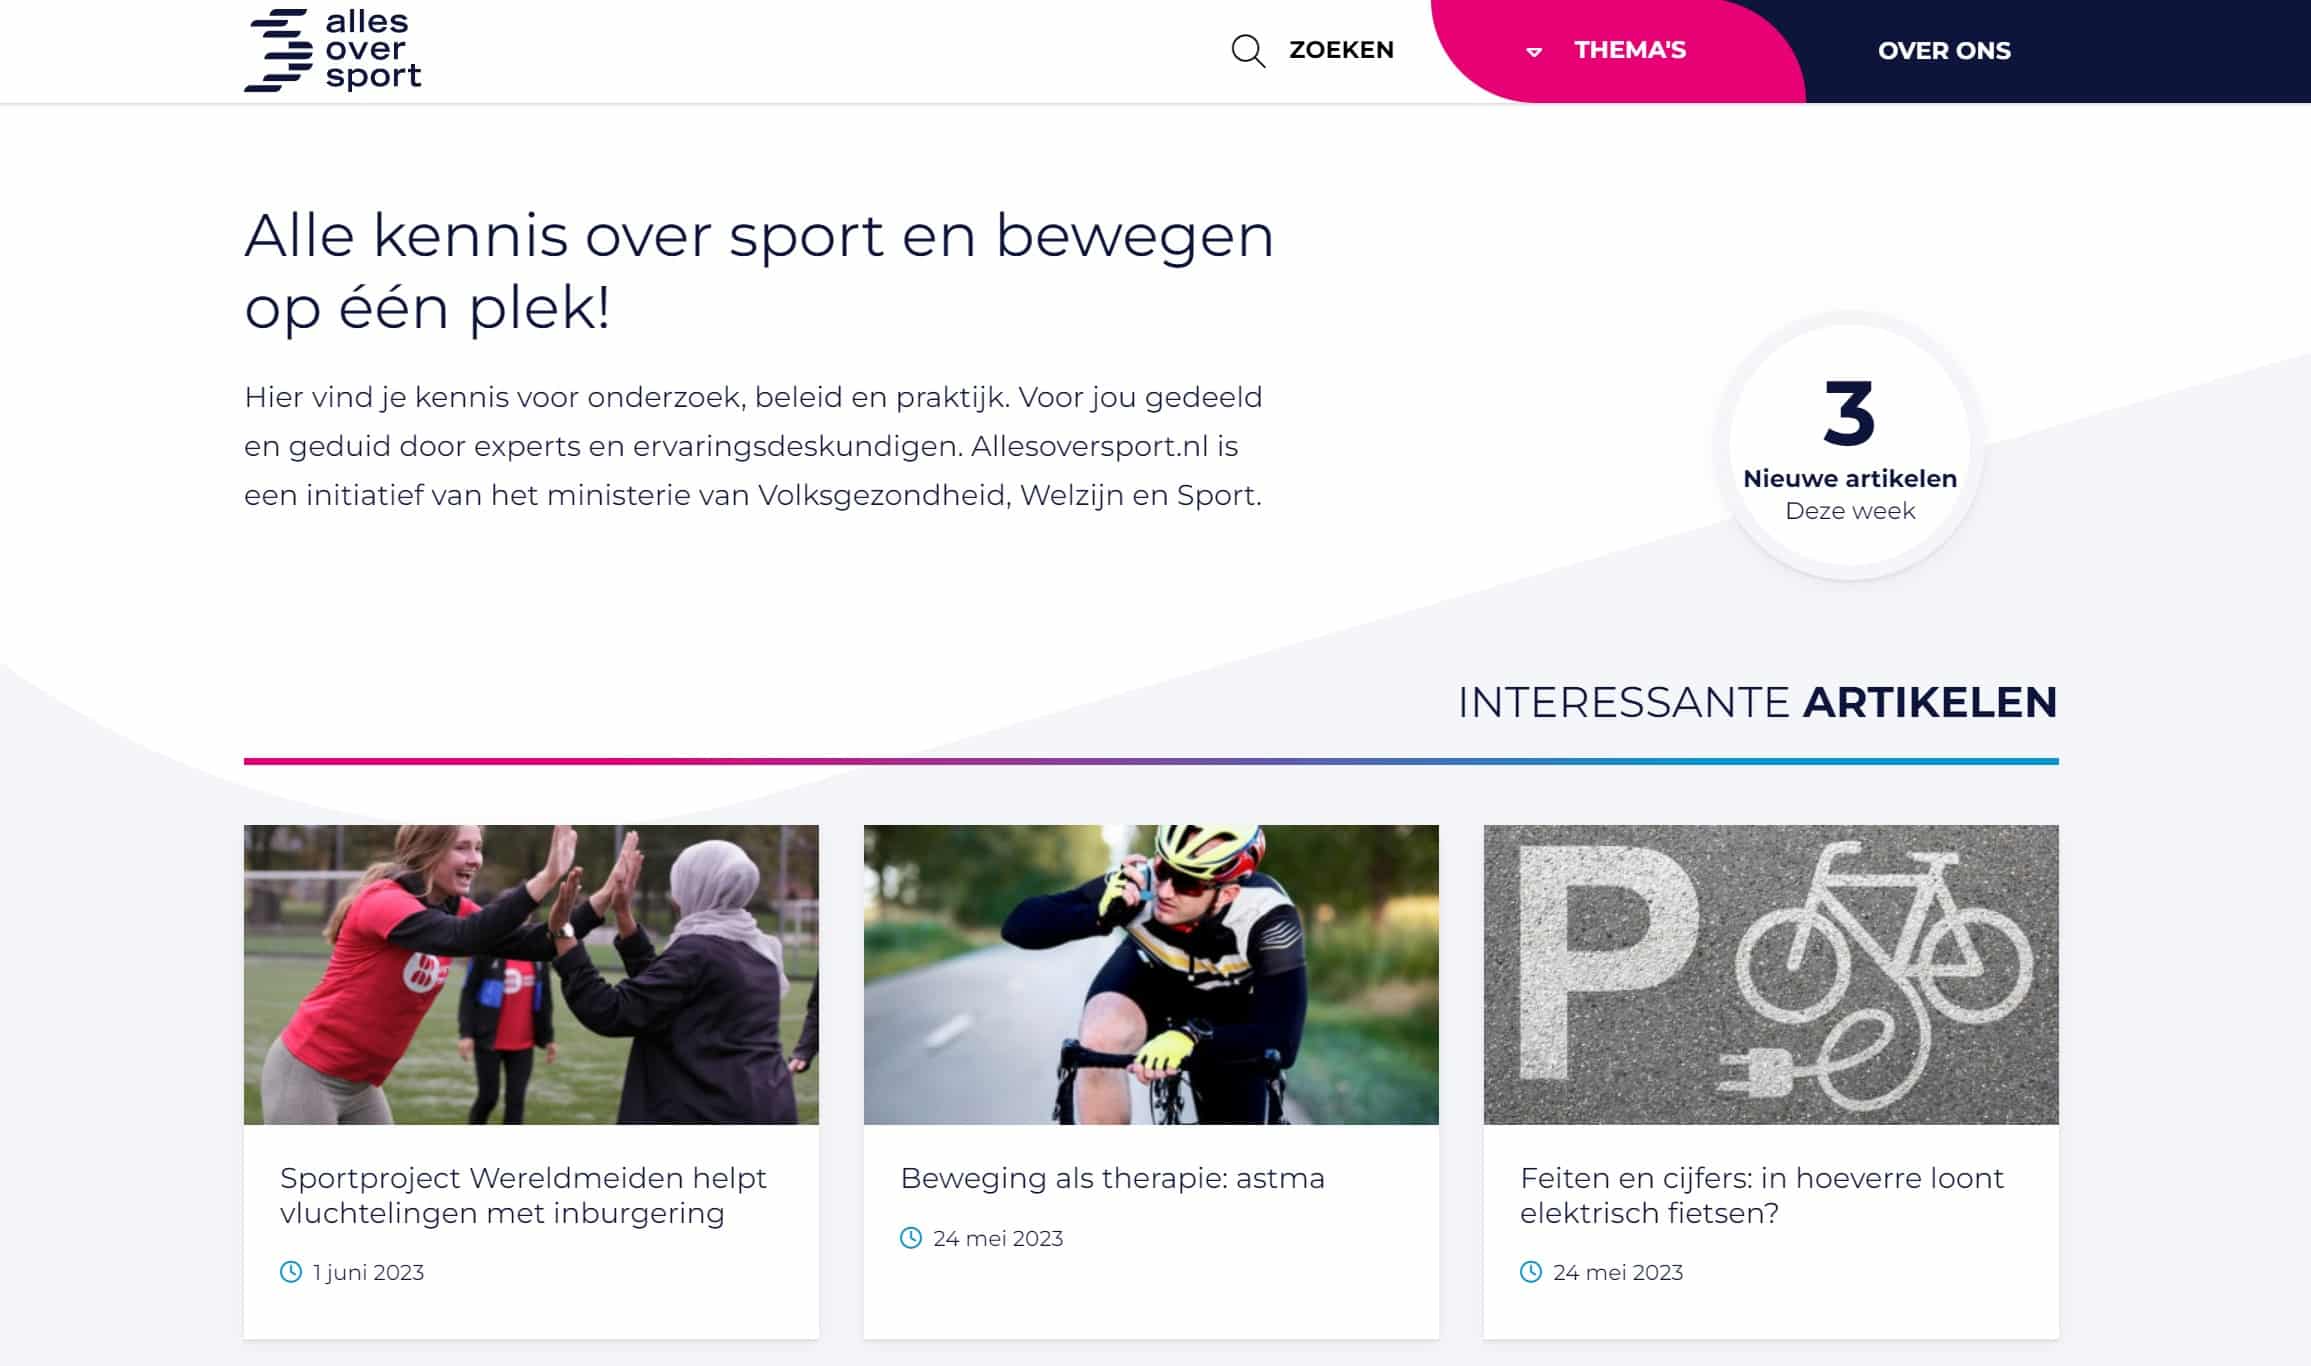Open the cyclist with inhaler image
Image resolution: width=2311 pixels, height=1366 pixels.
point(1151,974)
